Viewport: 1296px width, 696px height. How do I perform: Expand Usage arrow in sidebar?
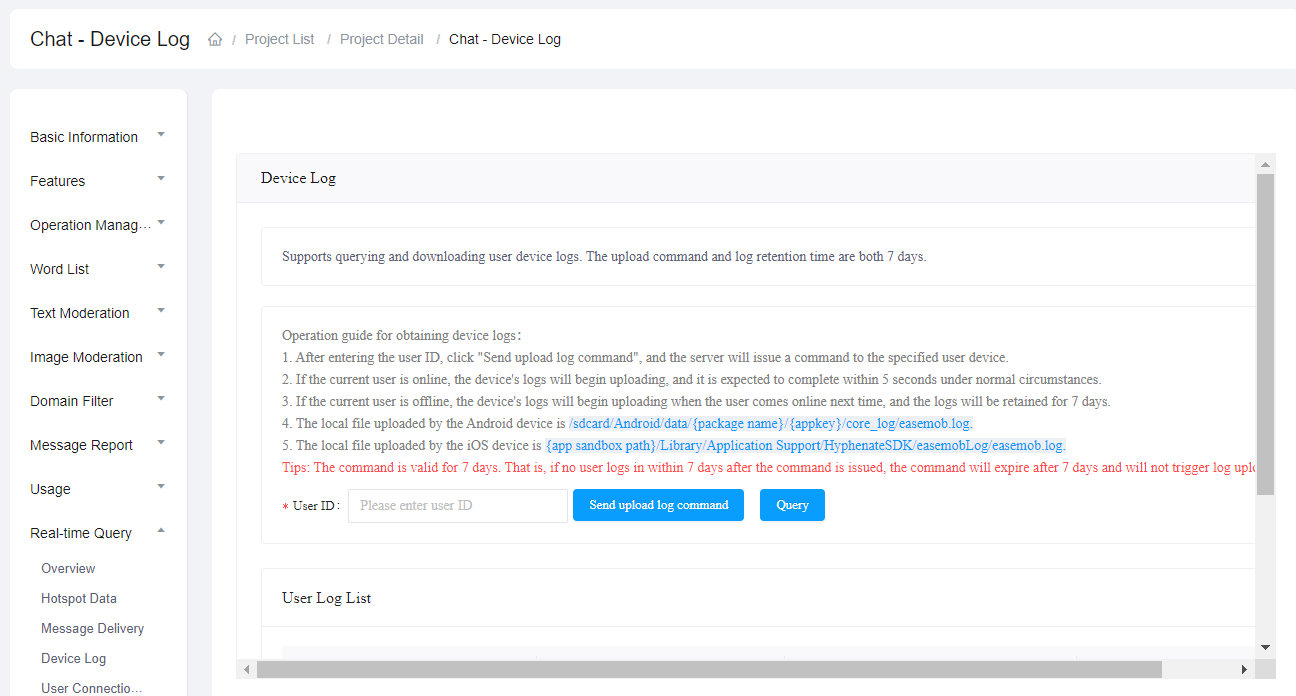161,486
